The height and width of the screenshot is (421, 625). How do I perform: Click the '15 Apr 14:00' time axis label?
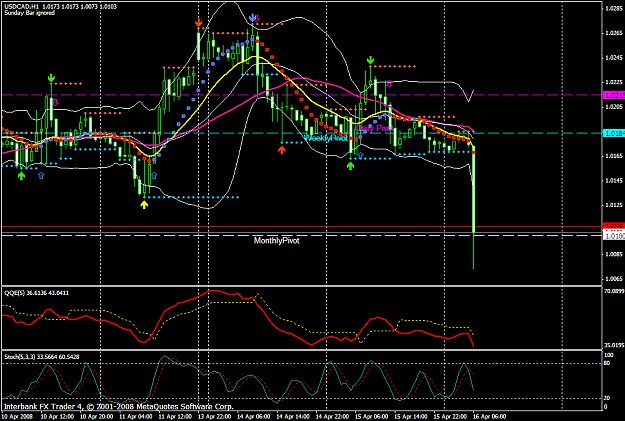pos(411,417)
